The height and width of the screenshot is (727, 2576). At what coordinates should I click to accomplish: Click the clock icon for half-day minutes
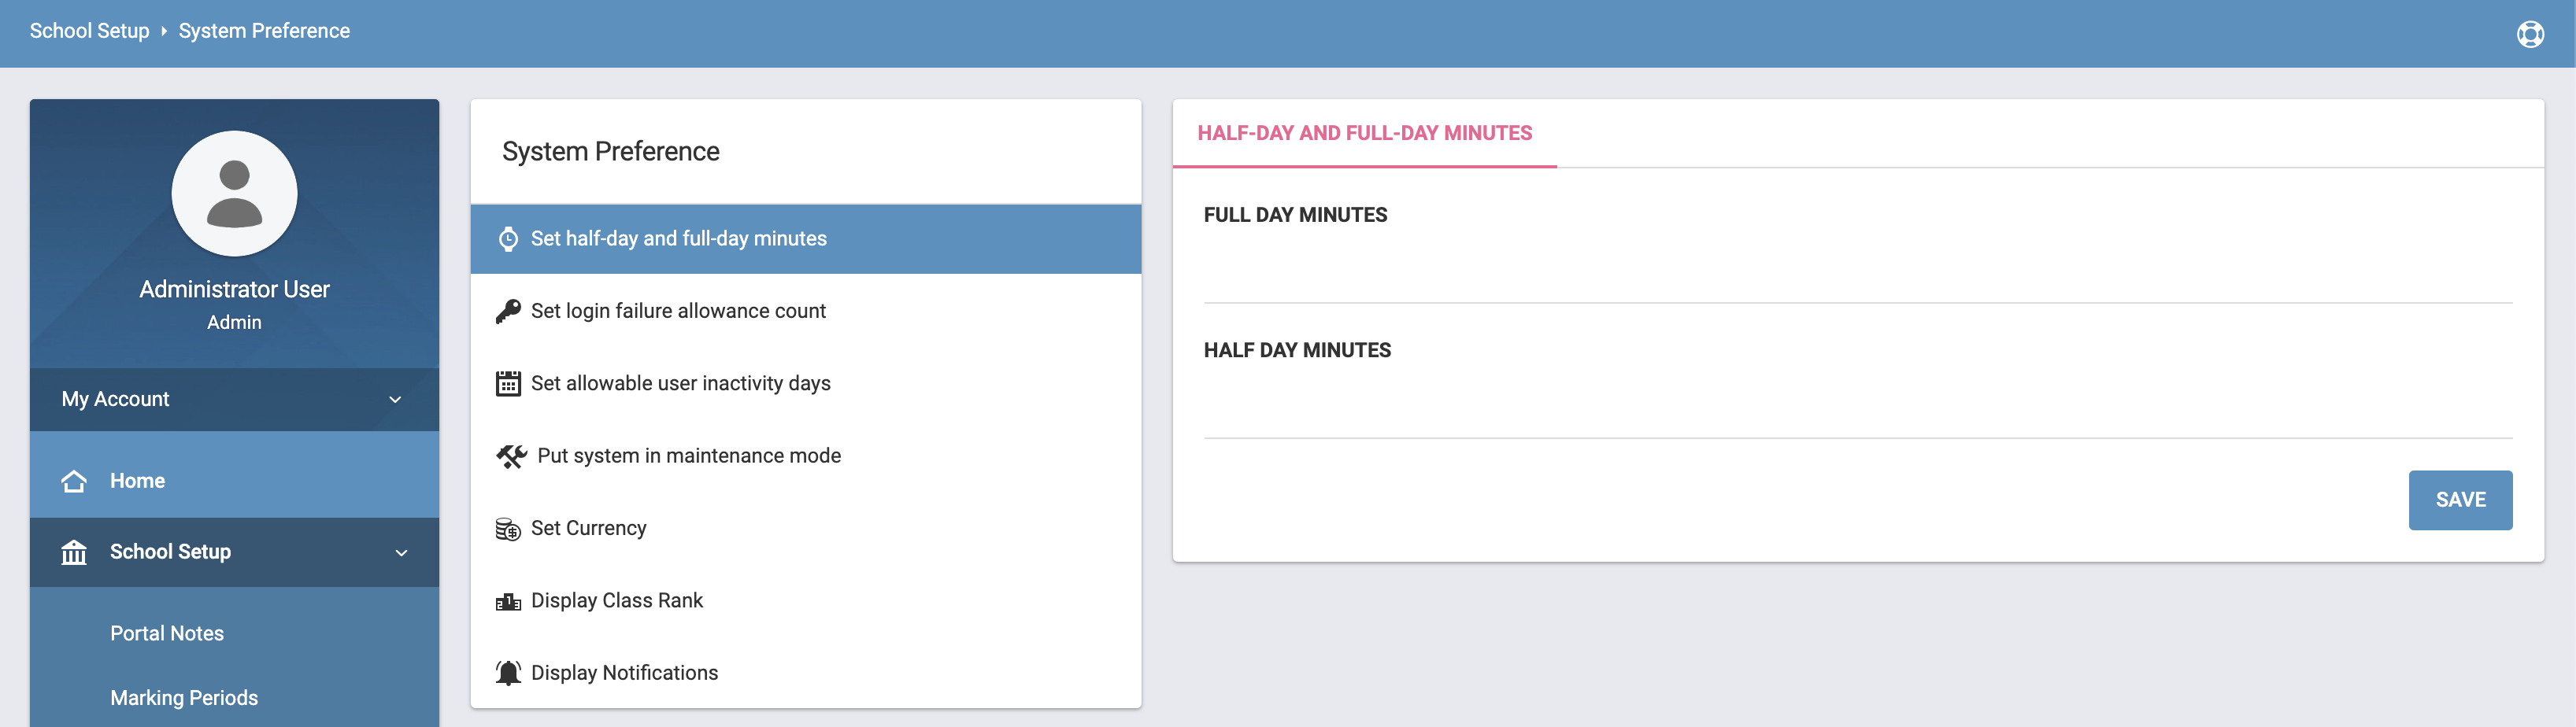click(x=508, y=239)
